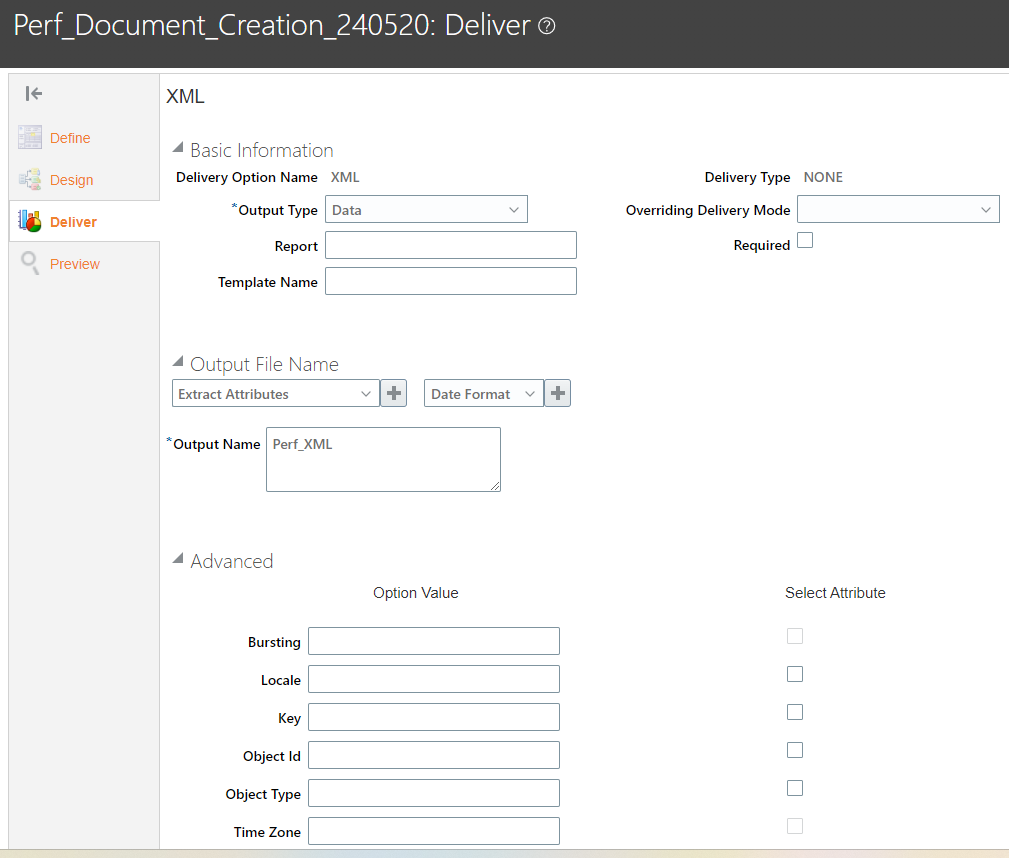Click the Template Name field
This screenshot has height=858, width=1009.
(450, 281)
